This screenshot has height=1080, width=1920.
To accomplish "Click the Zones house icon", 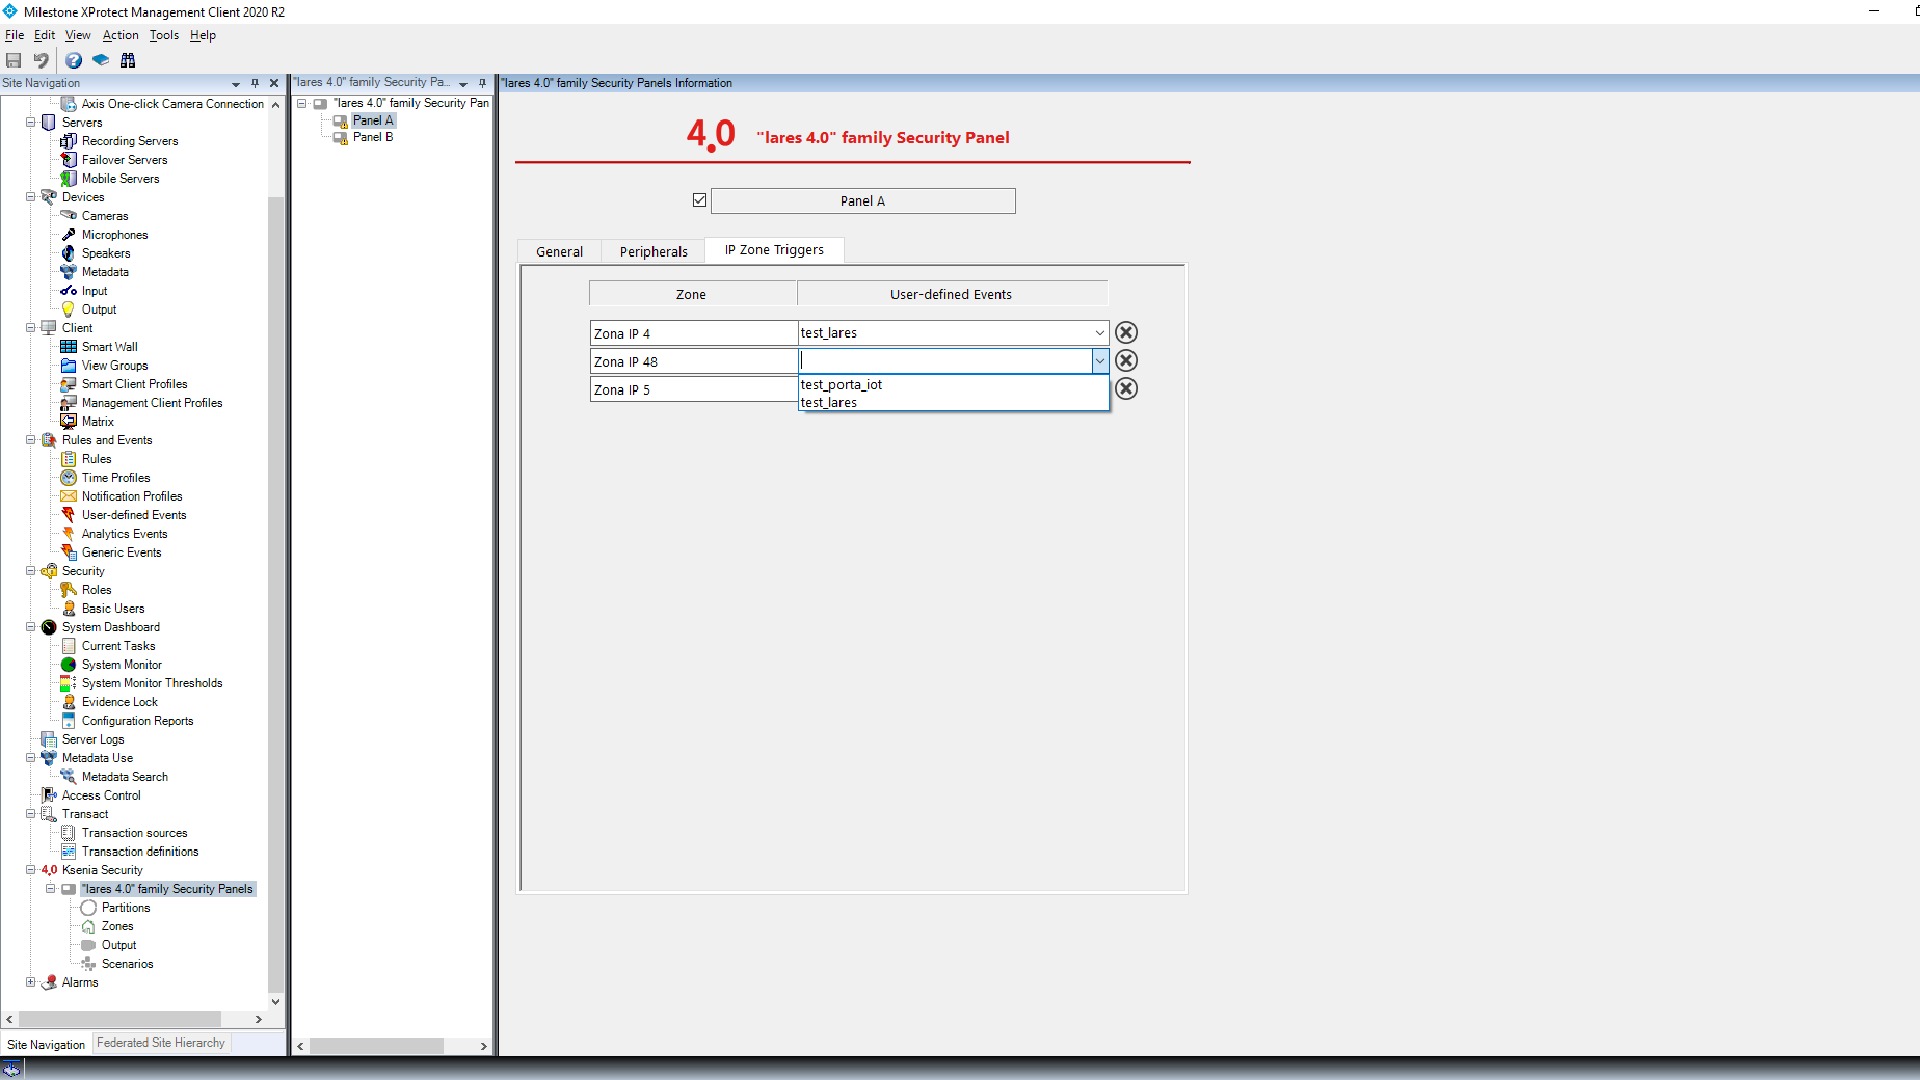I will 88,927.
